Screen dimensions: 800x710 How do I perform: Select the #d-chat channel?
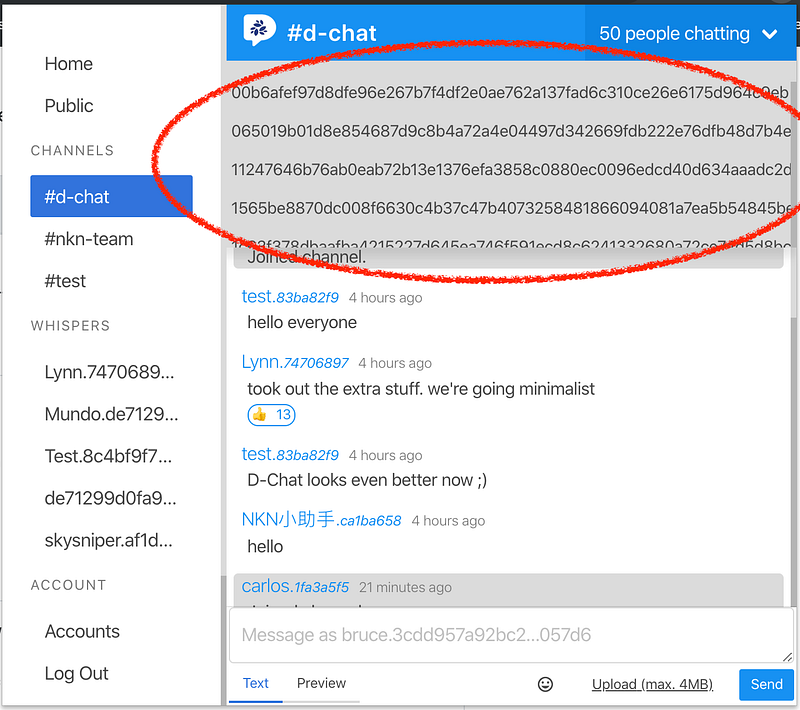click(x=111, y=196)
